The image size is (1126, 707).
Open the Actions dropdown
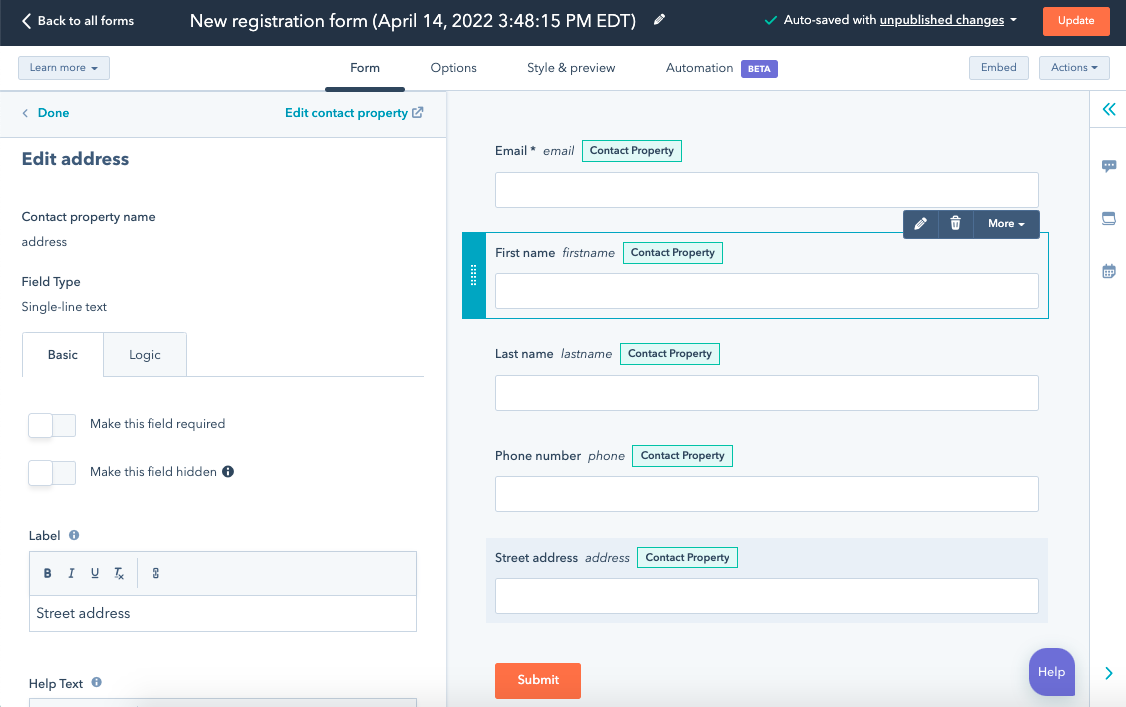coord(1074,67)
